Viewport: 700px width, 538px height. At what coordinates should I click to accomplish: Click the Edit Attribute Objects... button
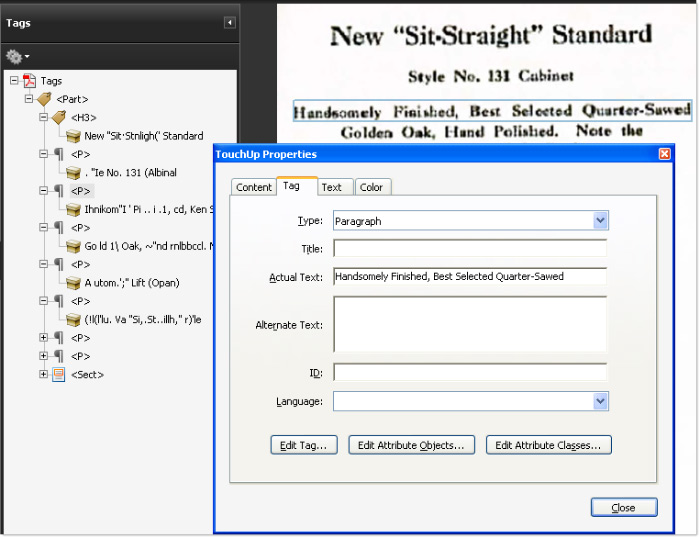click(412, 445)
